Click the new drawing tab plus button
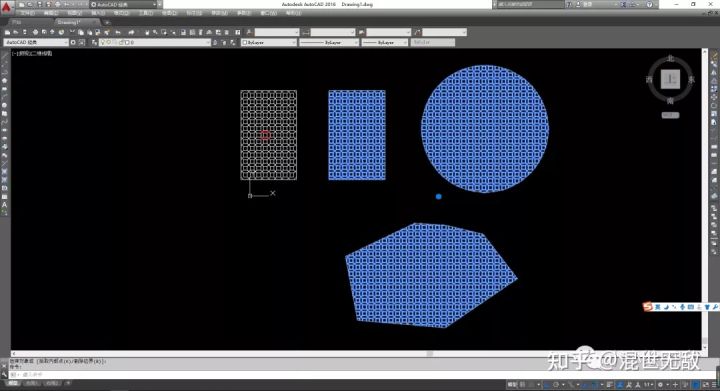The image size is (720, 391). [107, 22]
